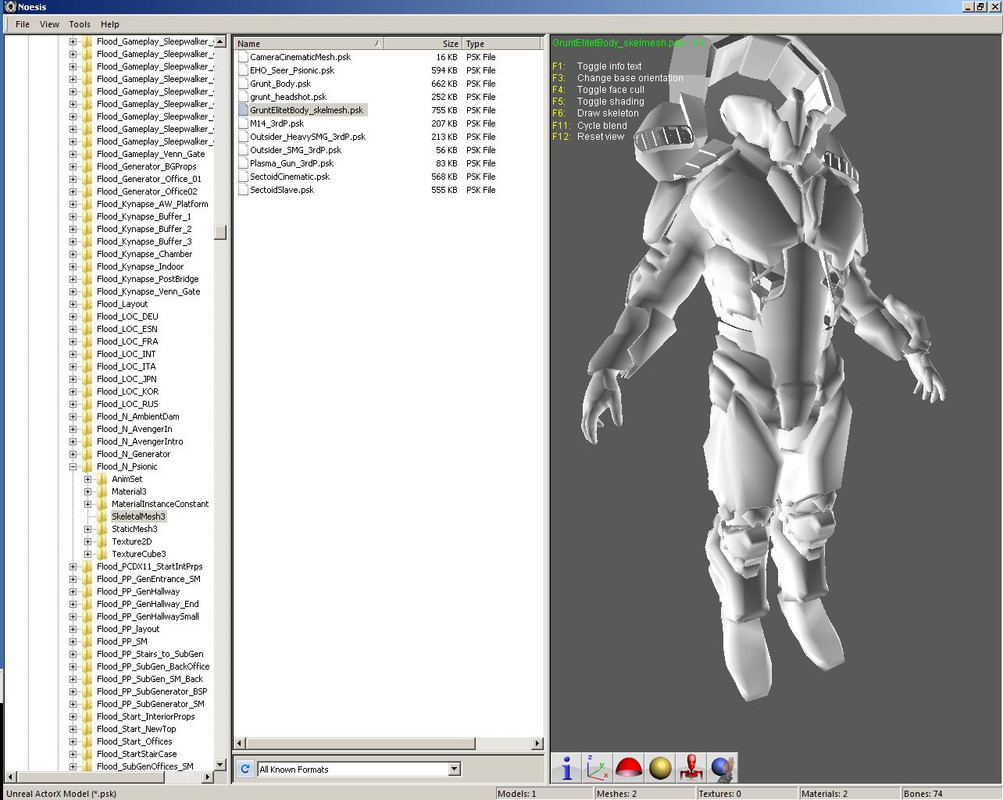
Task: Click the file icon of CameraCinematicMesh.psk
Action: coord(243,57)
